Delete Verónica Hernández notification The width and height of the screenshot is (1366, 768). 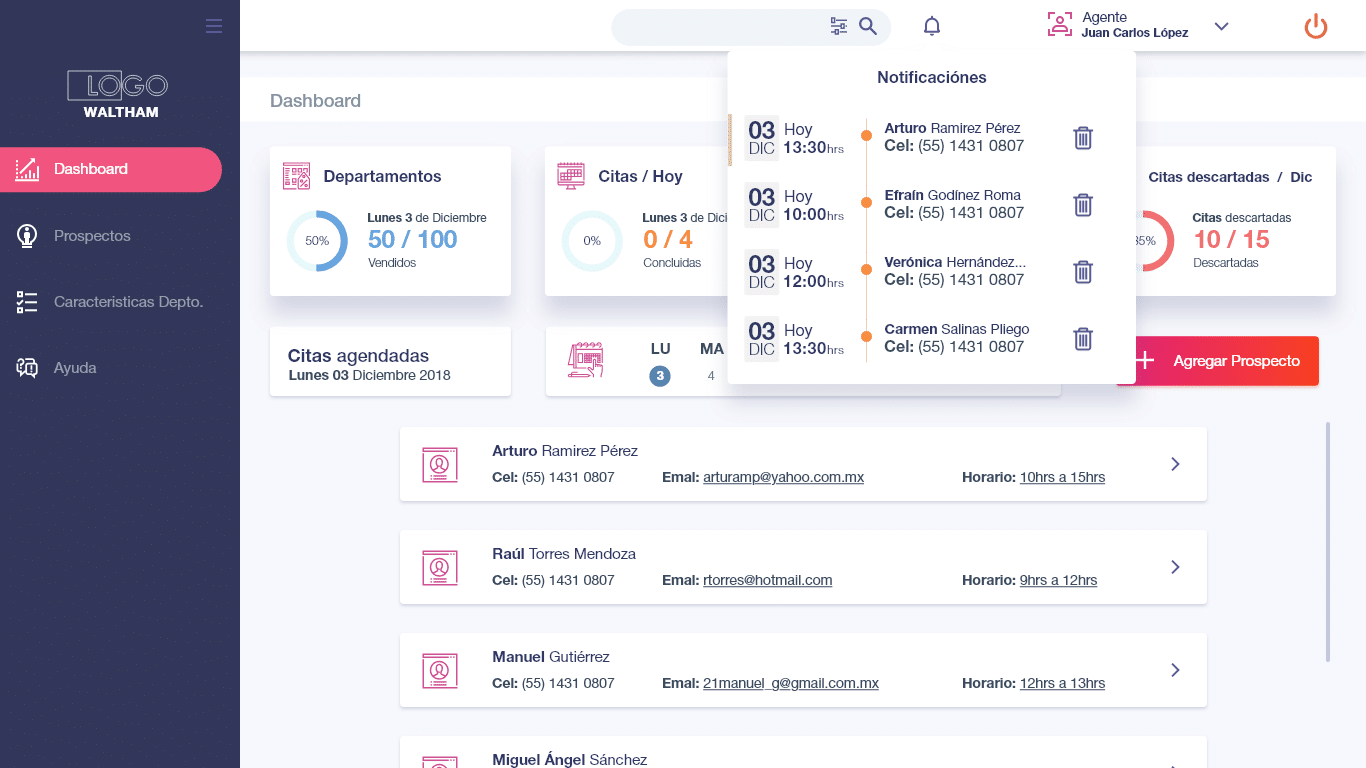(1083, 272)
